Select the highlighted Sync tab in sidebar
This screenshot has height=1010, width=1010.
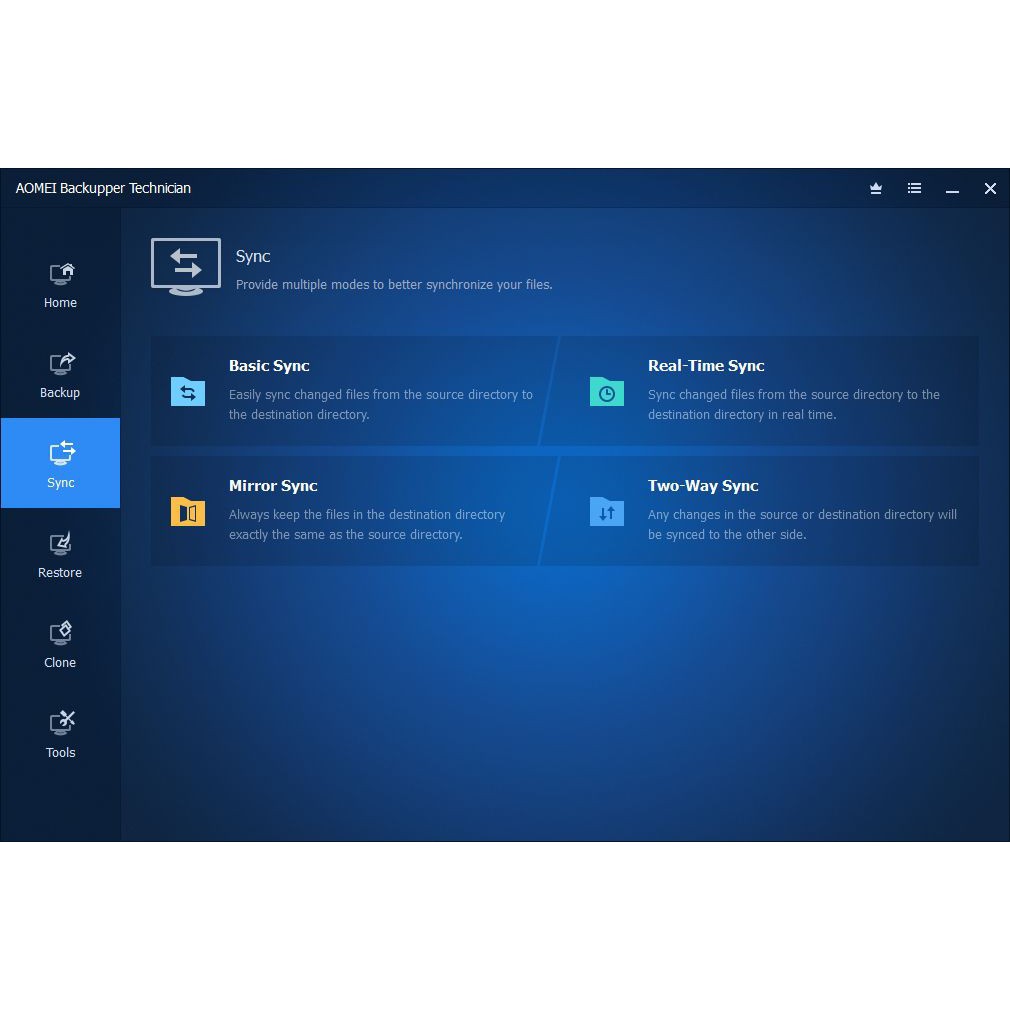[x=61, y=463]
